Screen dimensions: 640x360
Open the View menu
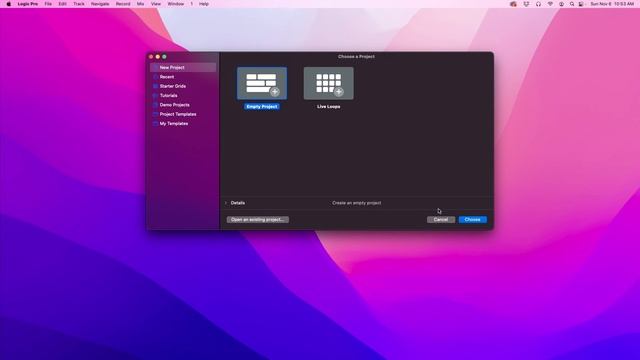[x=156, y=4]
